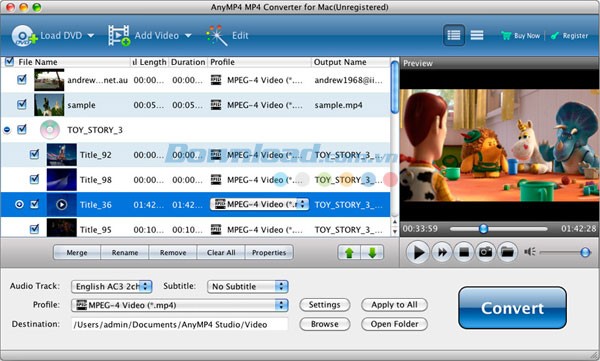
Task: Click the file list scroll-down arrow
Action: point(395,232)
